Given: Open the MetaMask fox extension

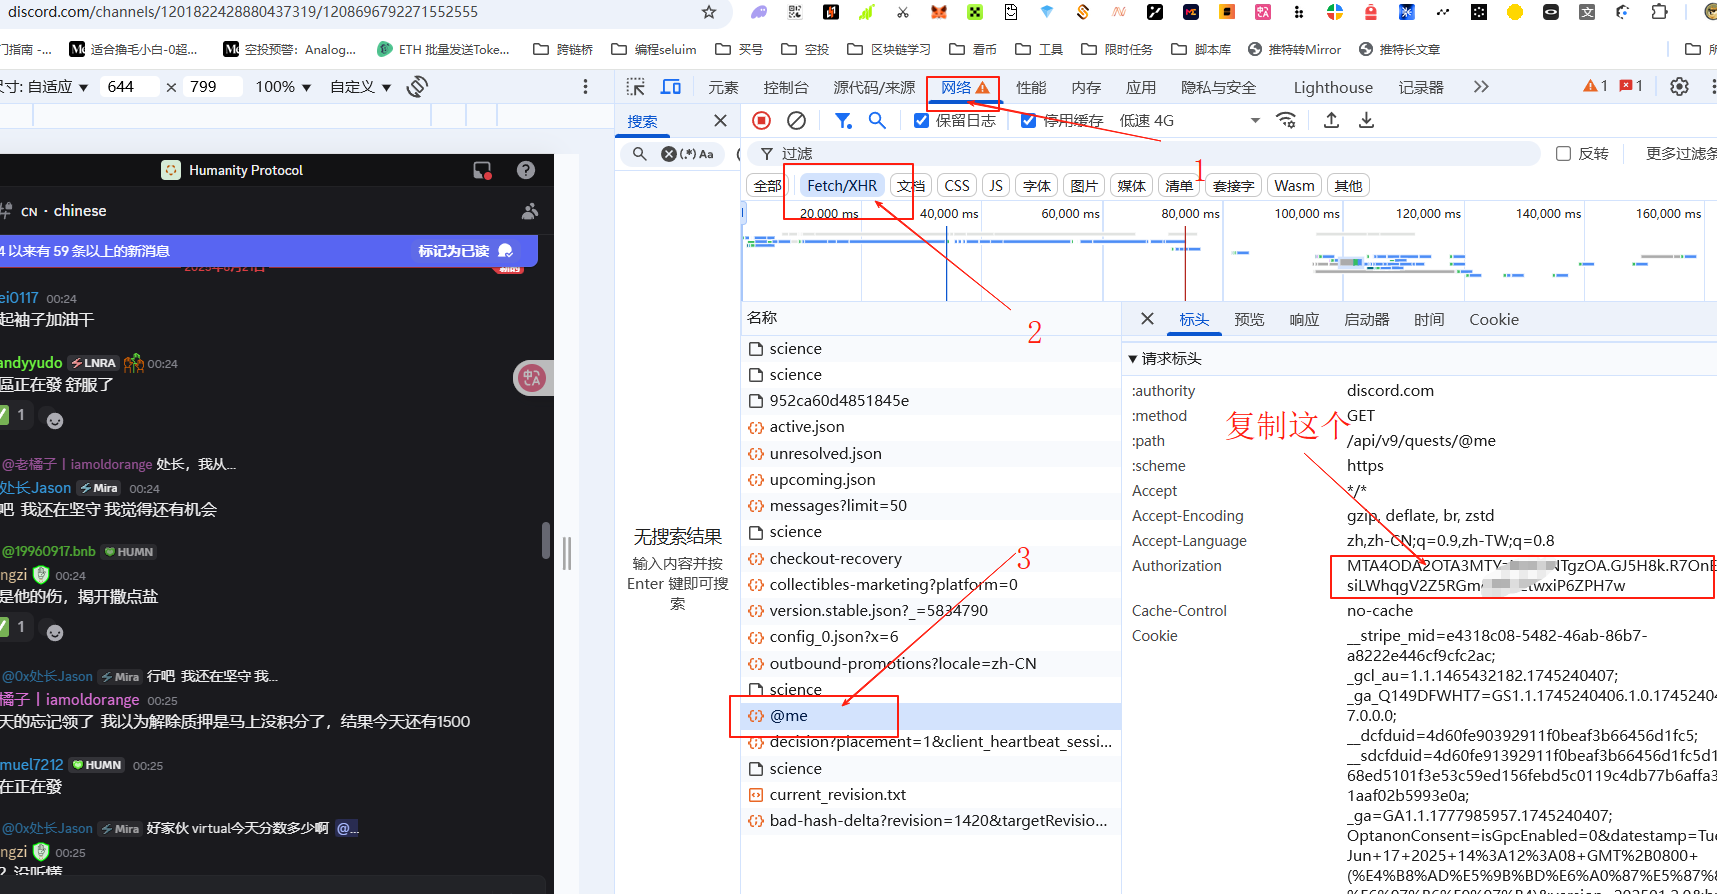Looking at the screenshot, I should 938,12.
